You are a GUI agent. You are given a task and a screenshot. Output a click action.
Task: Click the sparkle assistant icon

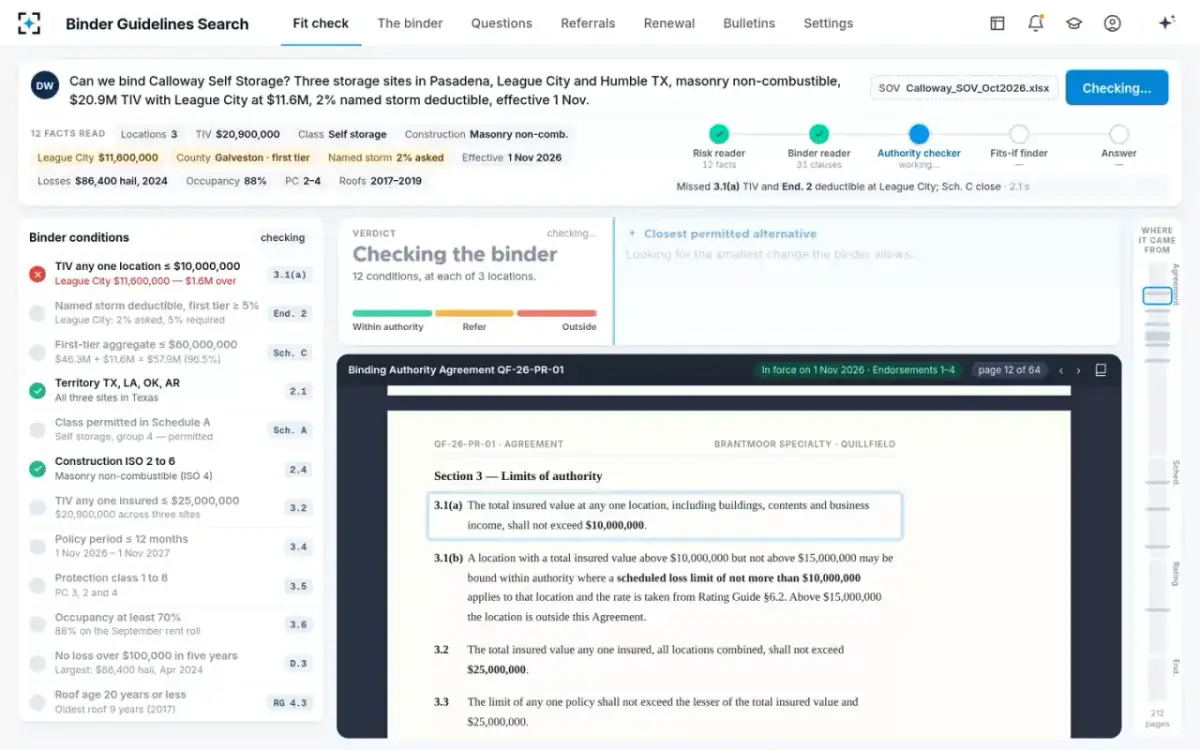click(x=1166, y=23)
